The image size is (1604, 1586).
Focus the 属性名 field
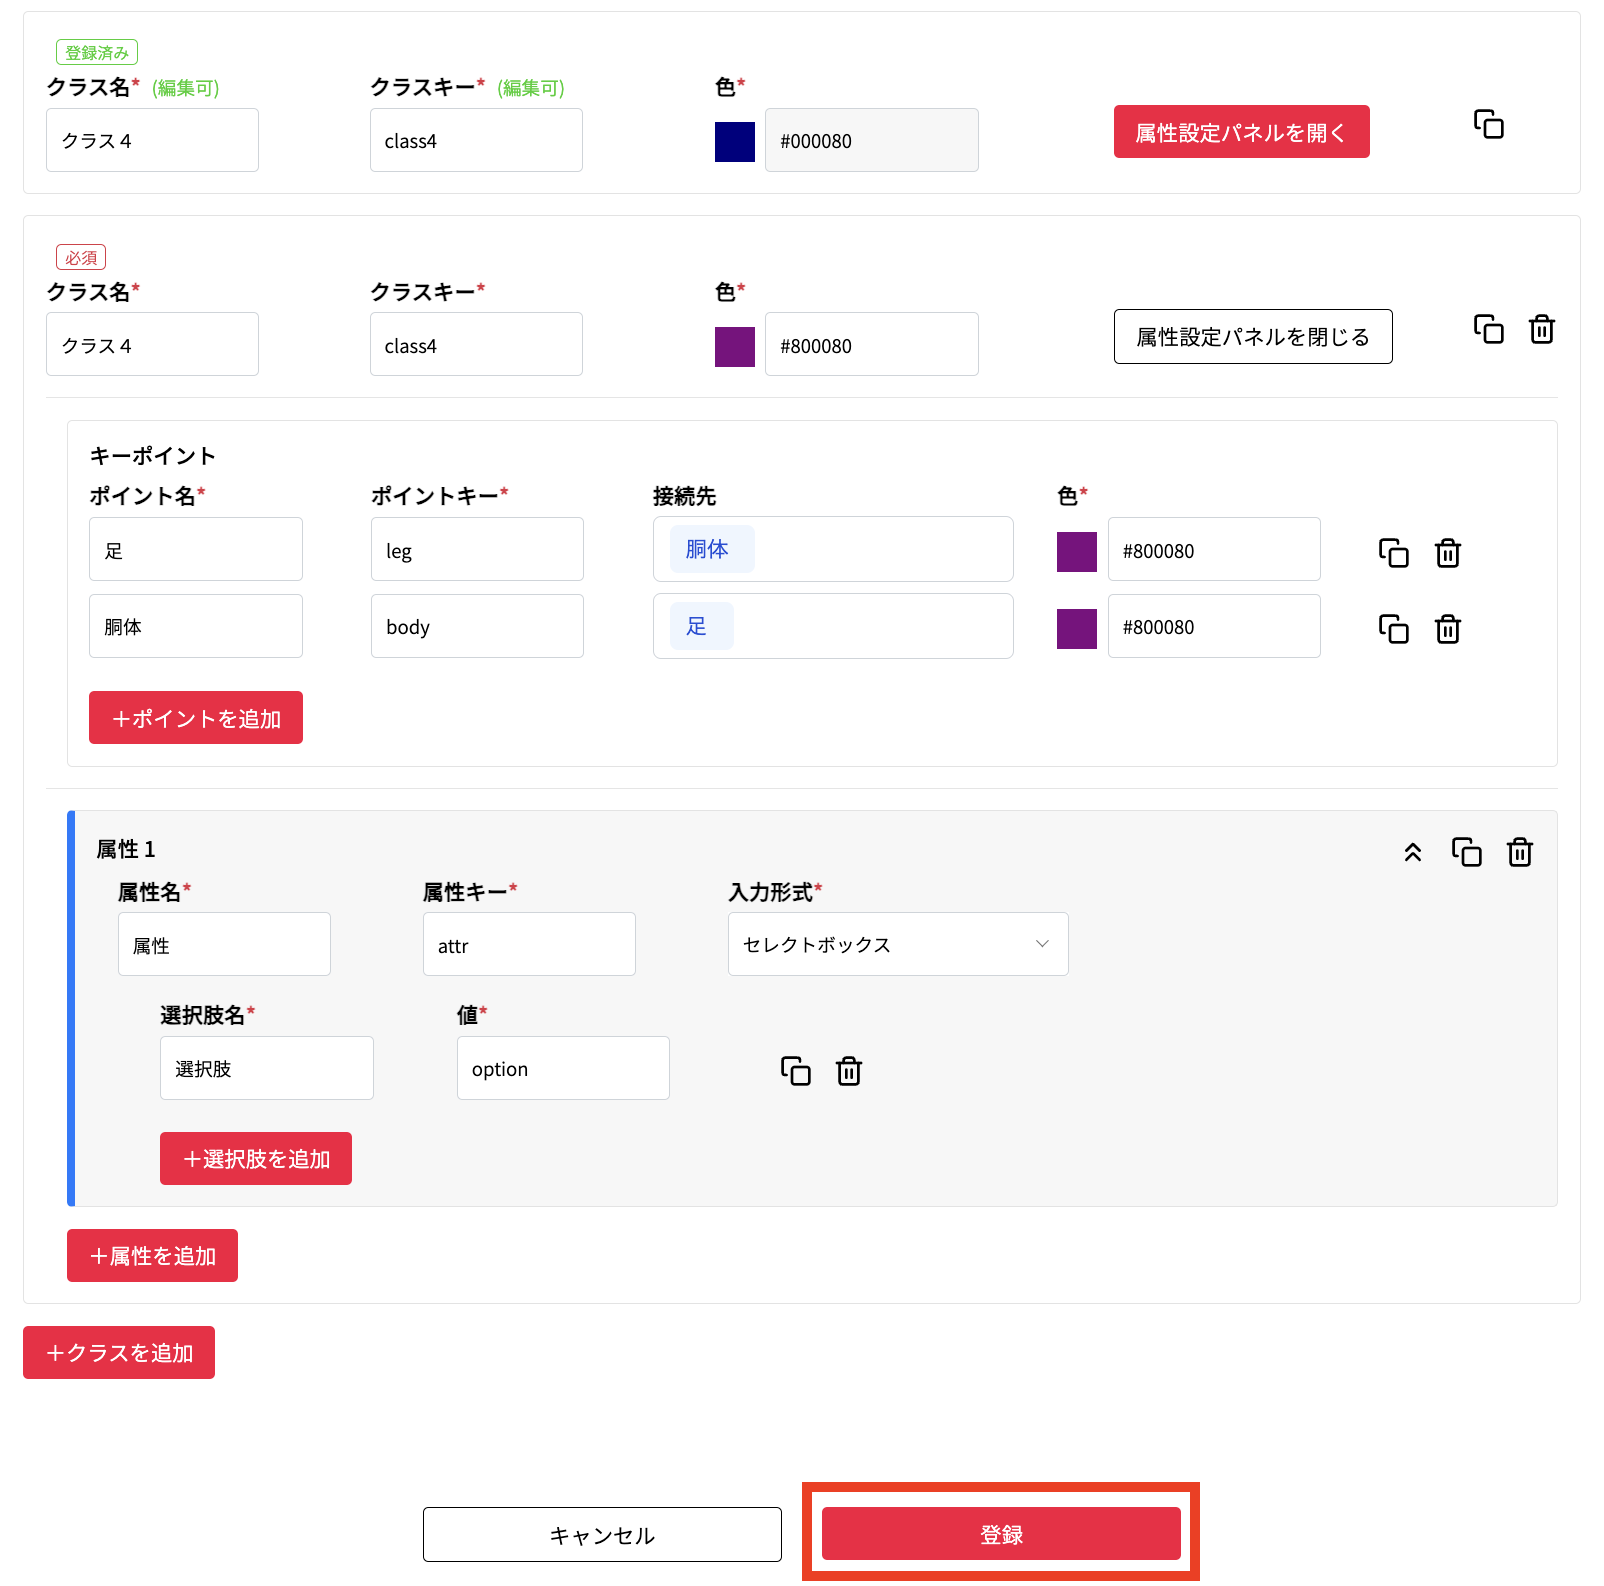click(224, 944)
